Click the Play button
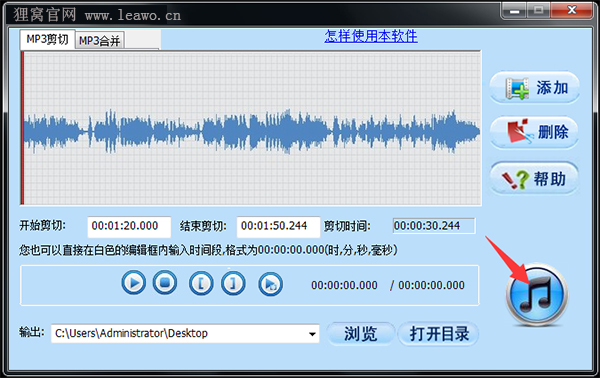This screenshot has height=378, width=600. [x=134, y=283]
